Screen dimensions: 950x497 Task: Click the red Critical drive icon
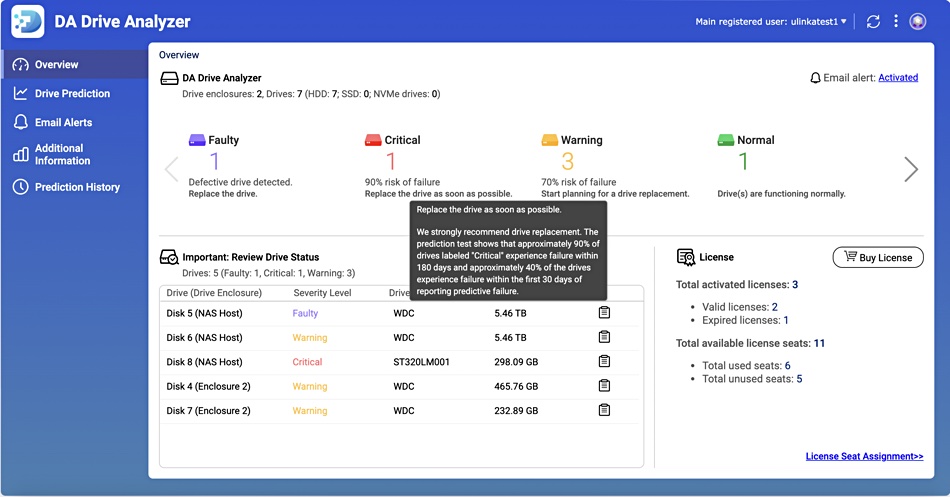click(x=373, y=141)
